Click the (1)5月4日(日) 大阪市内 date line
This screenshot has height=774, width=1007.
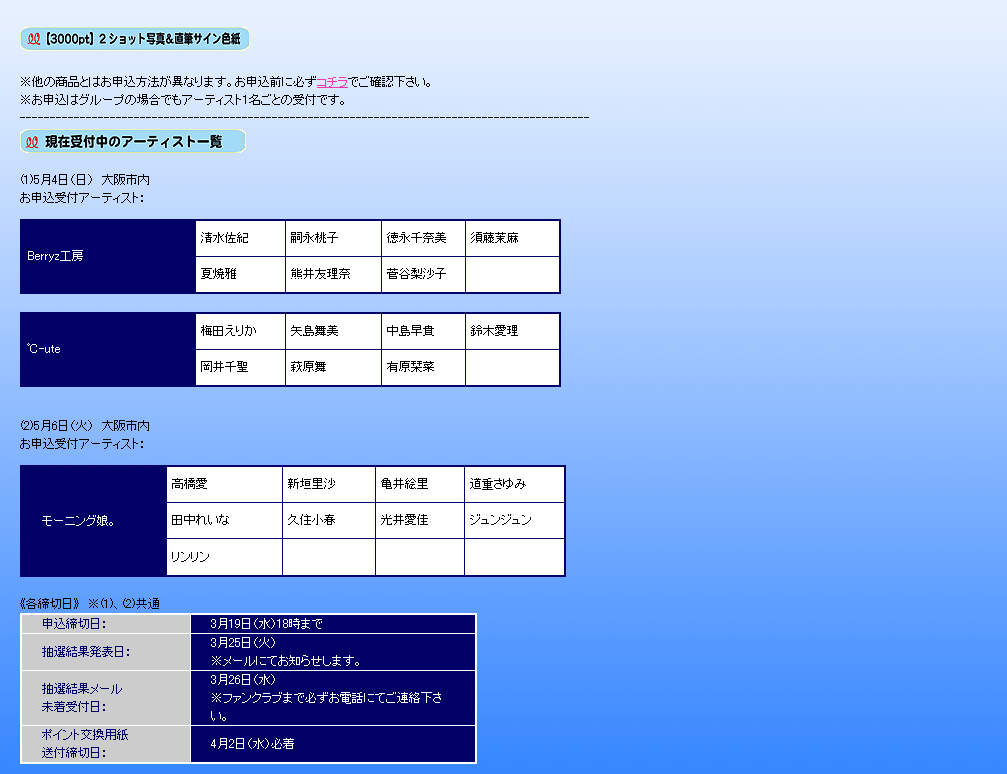[84, 180]
